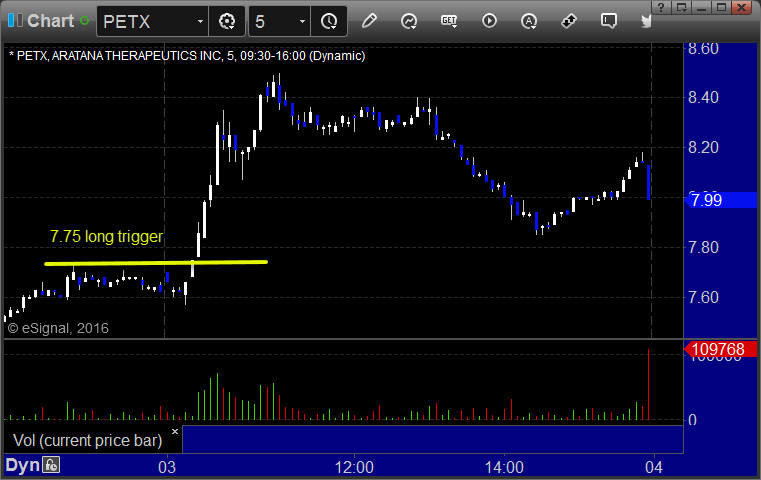This screenshot has width=761, height=480.
Task: Expand the PETX symbol dropdown arrow
Action: [x=200, y=21]
